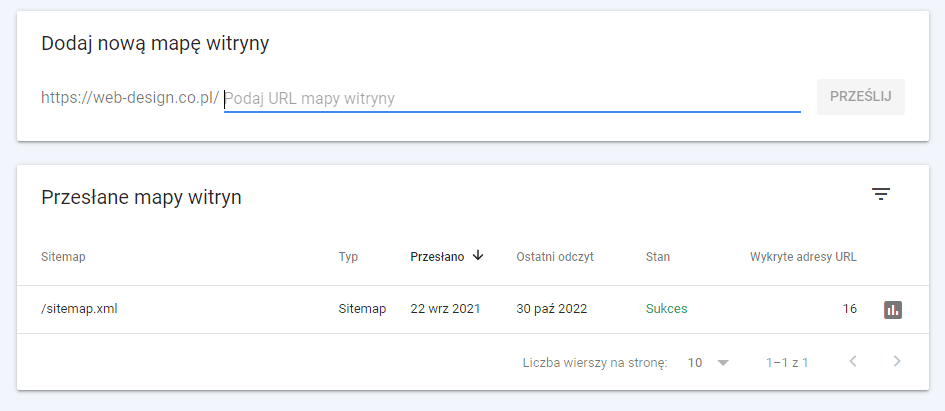Image resolution: width=945 pixels, height=411 pixels.
Task: Open sitemap details bar chart icon
Action: (x=893, y=310)
